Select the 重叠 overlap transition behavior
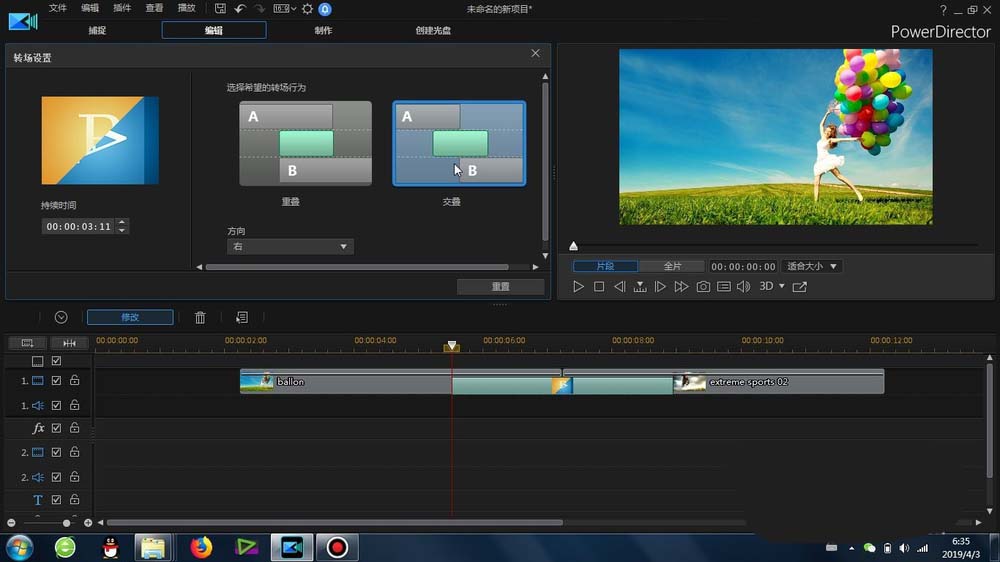 pyautogui.click(x=305, y=143)
